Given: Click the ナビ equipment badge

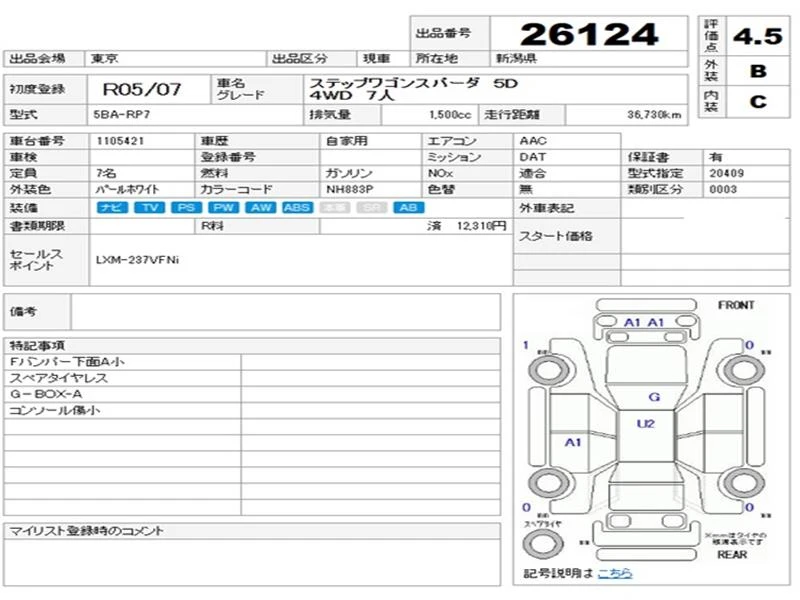Looking at the screenshot, I should point(112,208).
